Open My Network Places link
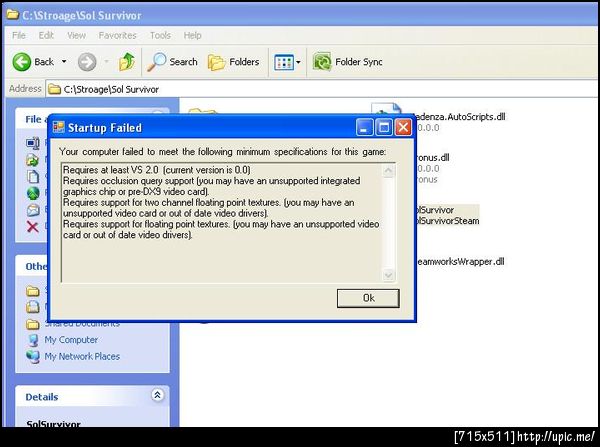This screenshot has width=600, height=447. point(82,356)
